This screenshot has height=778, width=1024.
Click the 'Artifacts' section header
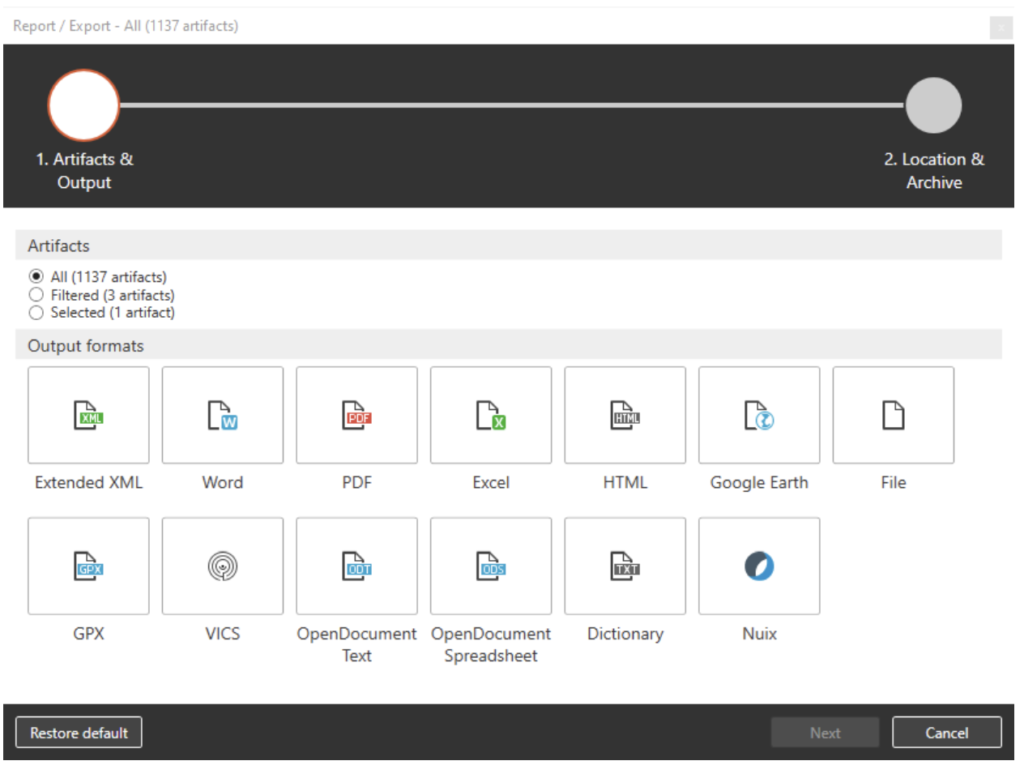508,246
